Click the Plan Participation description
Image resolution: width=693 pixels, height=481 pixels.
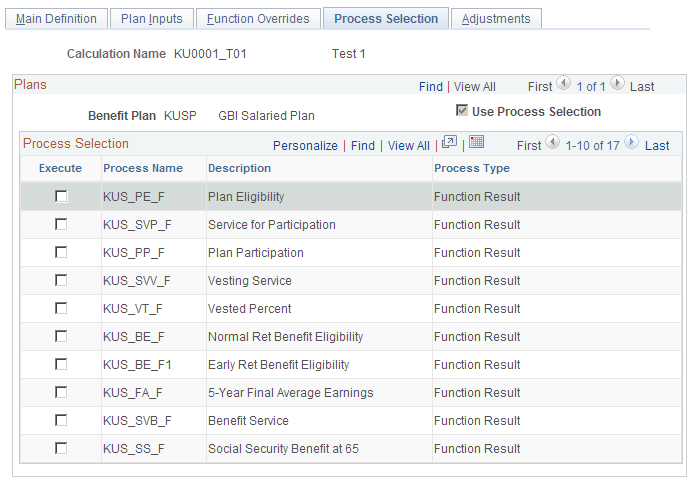[x=256, y=253]
